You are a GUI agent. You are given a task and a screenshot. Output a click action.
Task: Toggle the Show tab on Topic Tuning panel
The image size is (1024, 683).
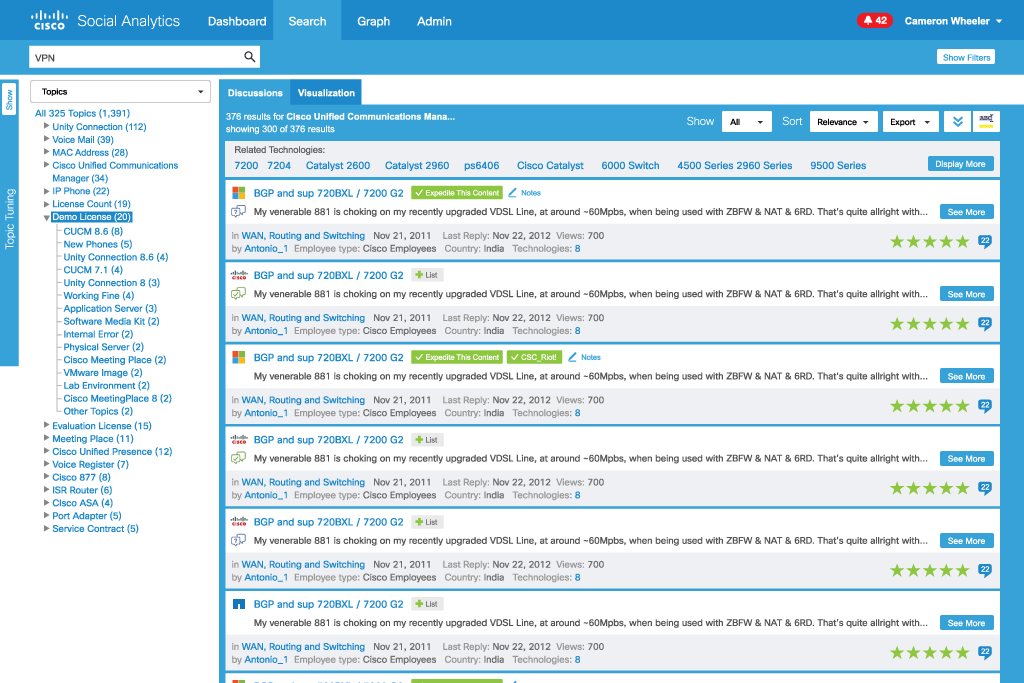click(x=9, y=99)
